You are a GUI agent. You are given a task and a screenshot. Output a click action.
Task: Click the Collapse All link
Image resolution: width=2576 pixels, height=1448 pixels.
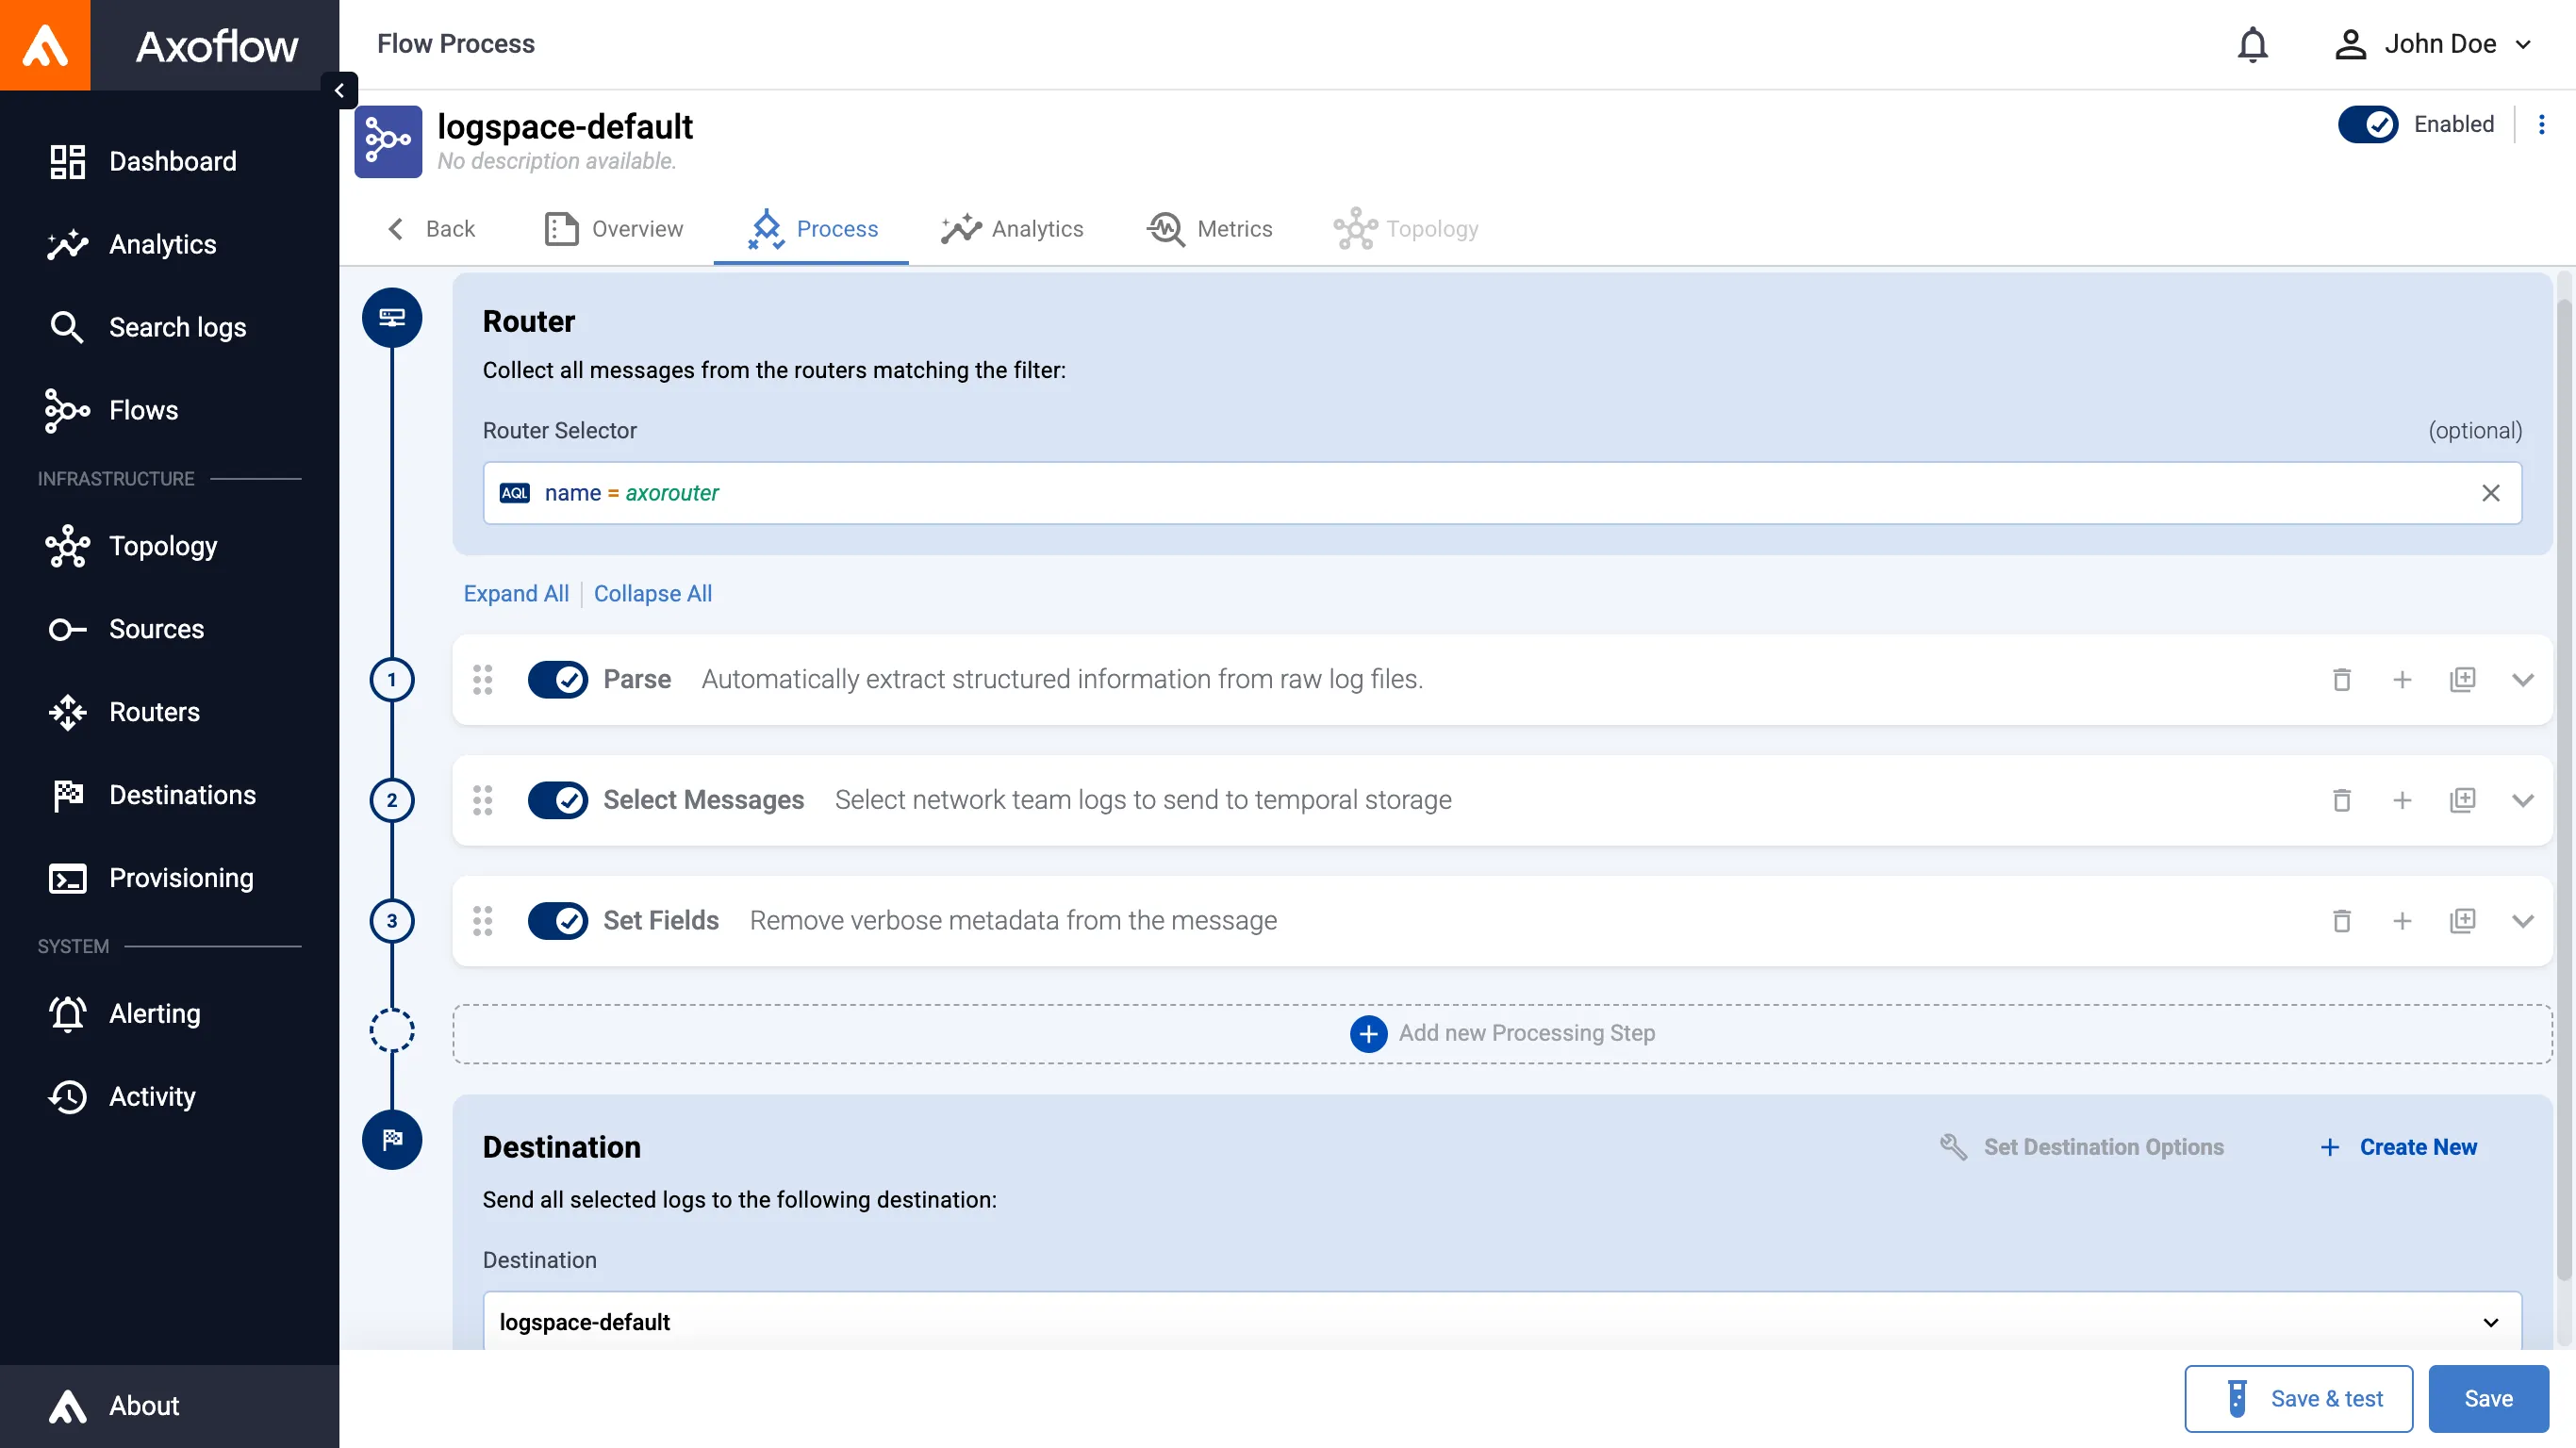tap(652, 594)
